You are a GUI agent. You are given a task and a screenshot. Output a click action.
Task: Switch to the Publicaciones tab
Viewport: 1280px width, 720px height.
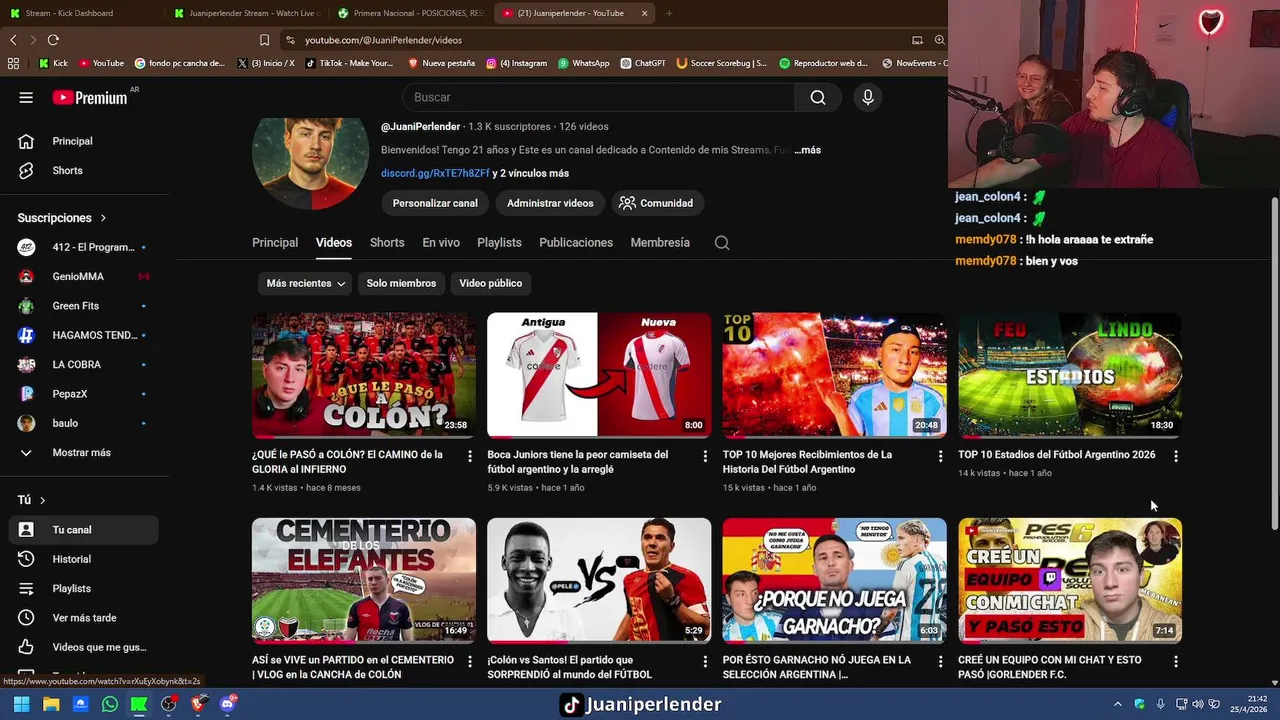click(576, 243)
